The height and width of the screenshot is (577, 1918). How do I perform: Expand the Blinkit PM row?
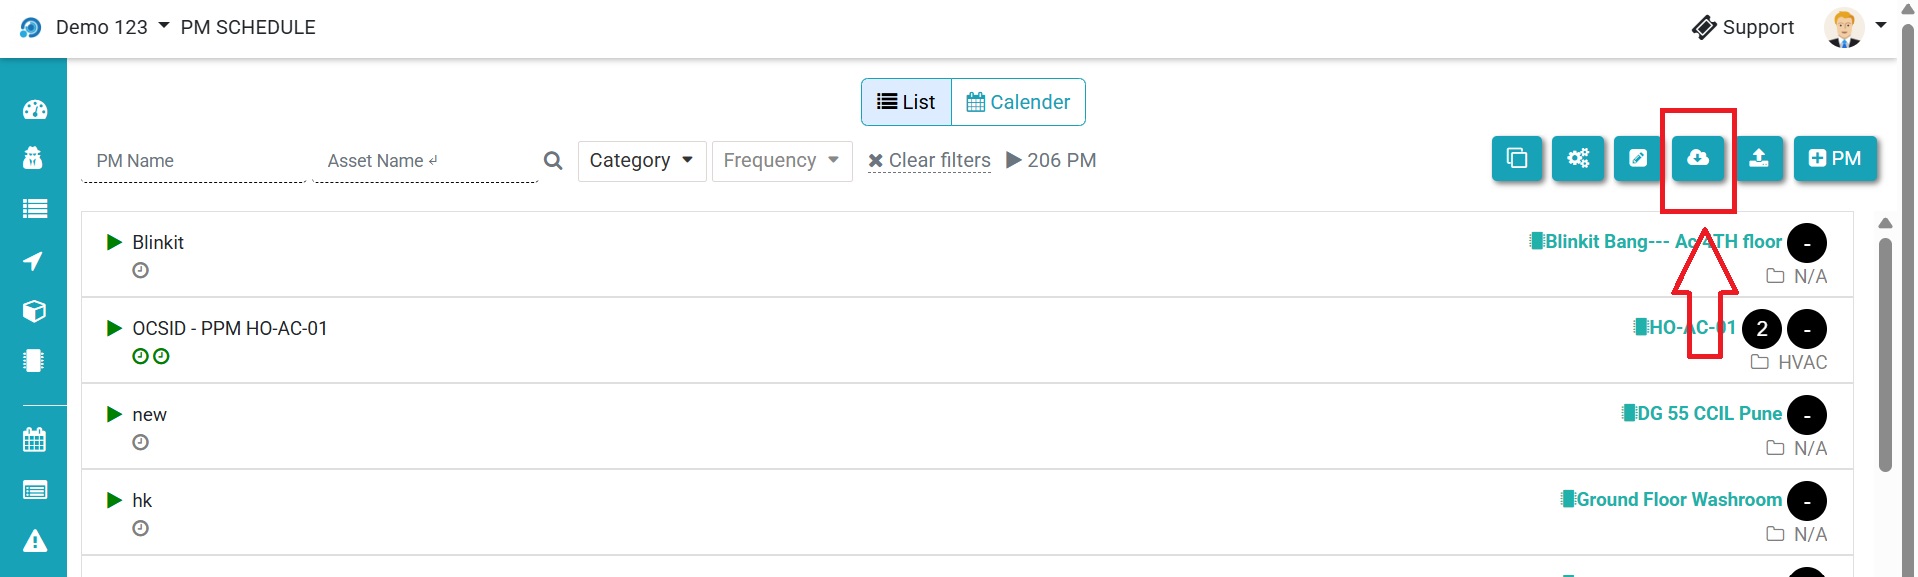[114, 242]
